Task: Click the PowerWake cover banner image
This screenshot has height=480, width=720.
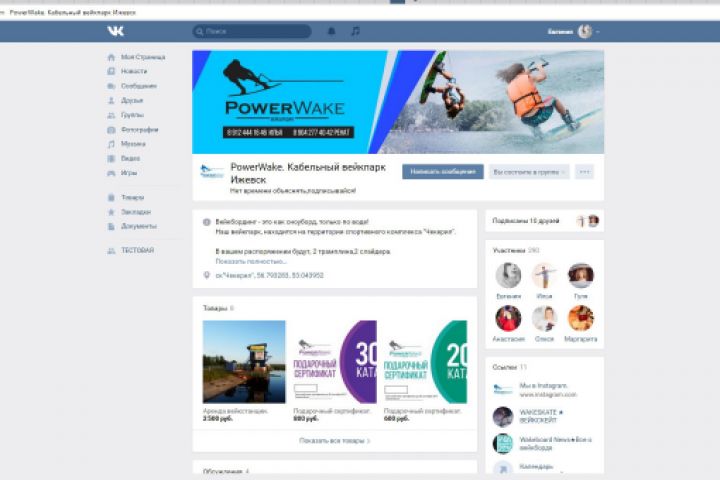Action: coord(398,102)
